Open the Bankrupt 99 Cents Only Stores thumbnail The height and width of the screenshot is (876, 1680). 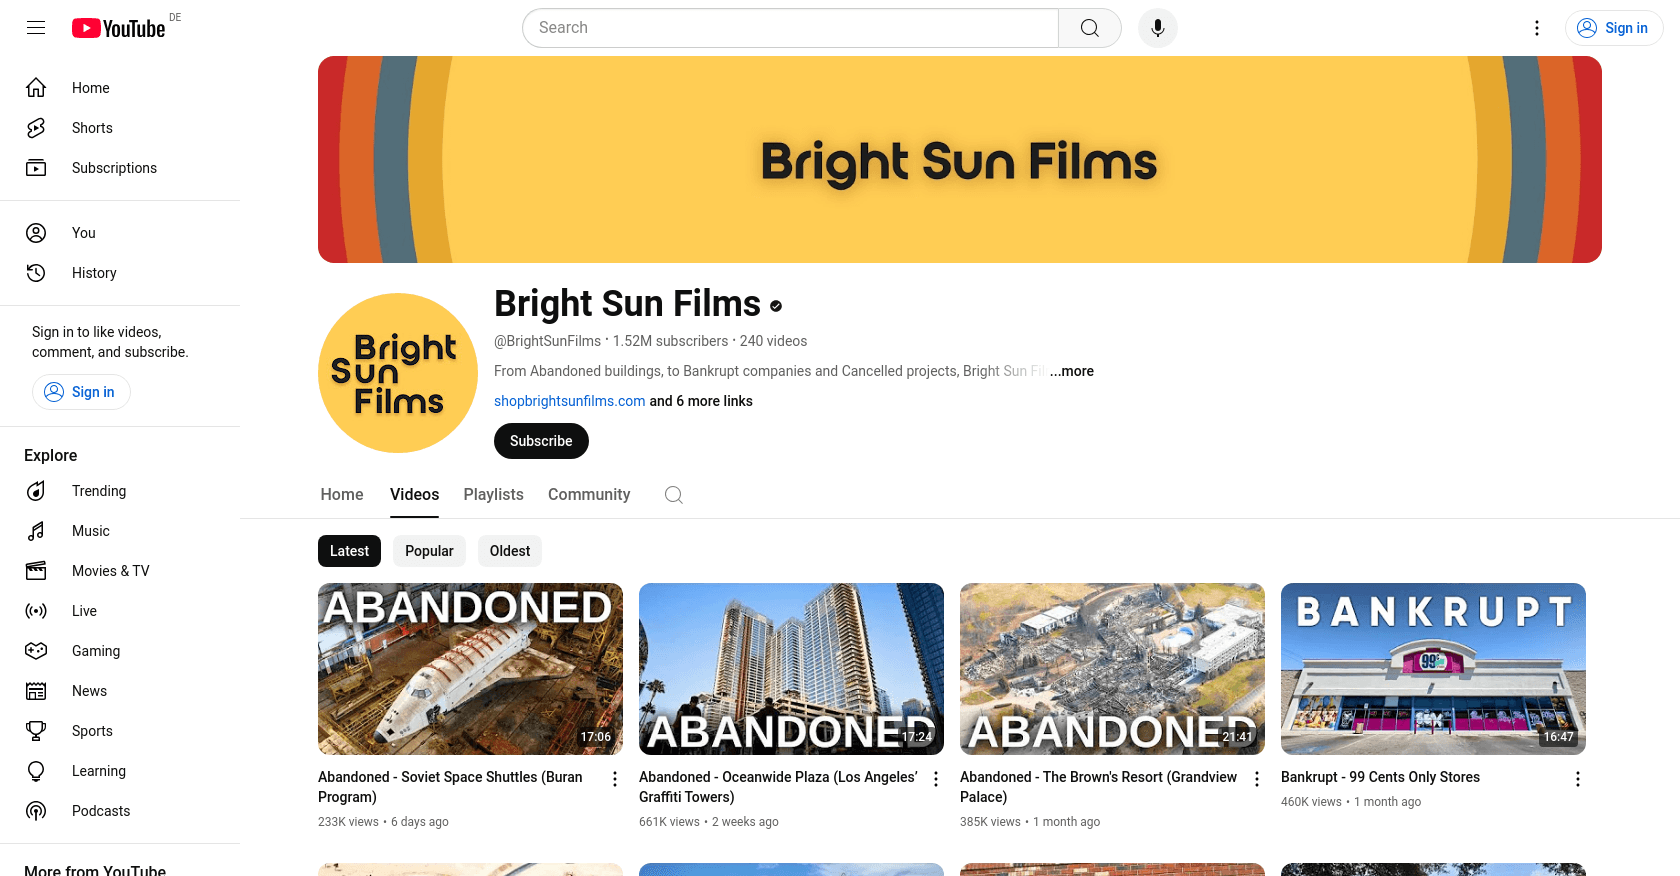(1433, 669)
